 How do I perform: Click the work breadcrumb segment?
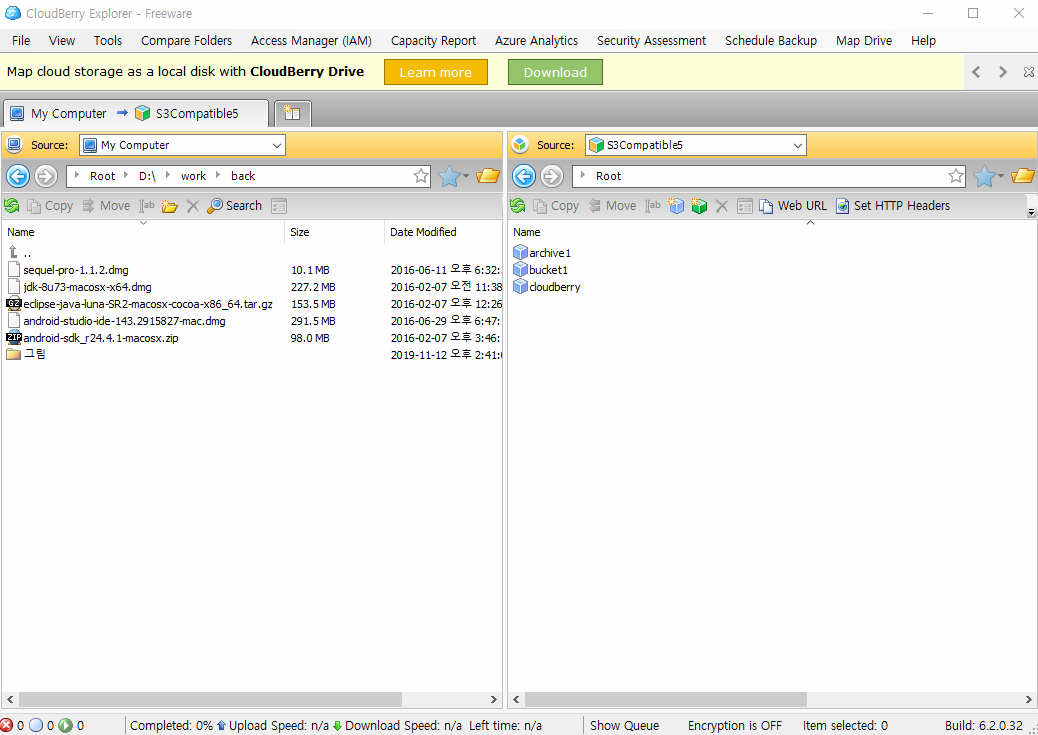click(x=193, y=176)
